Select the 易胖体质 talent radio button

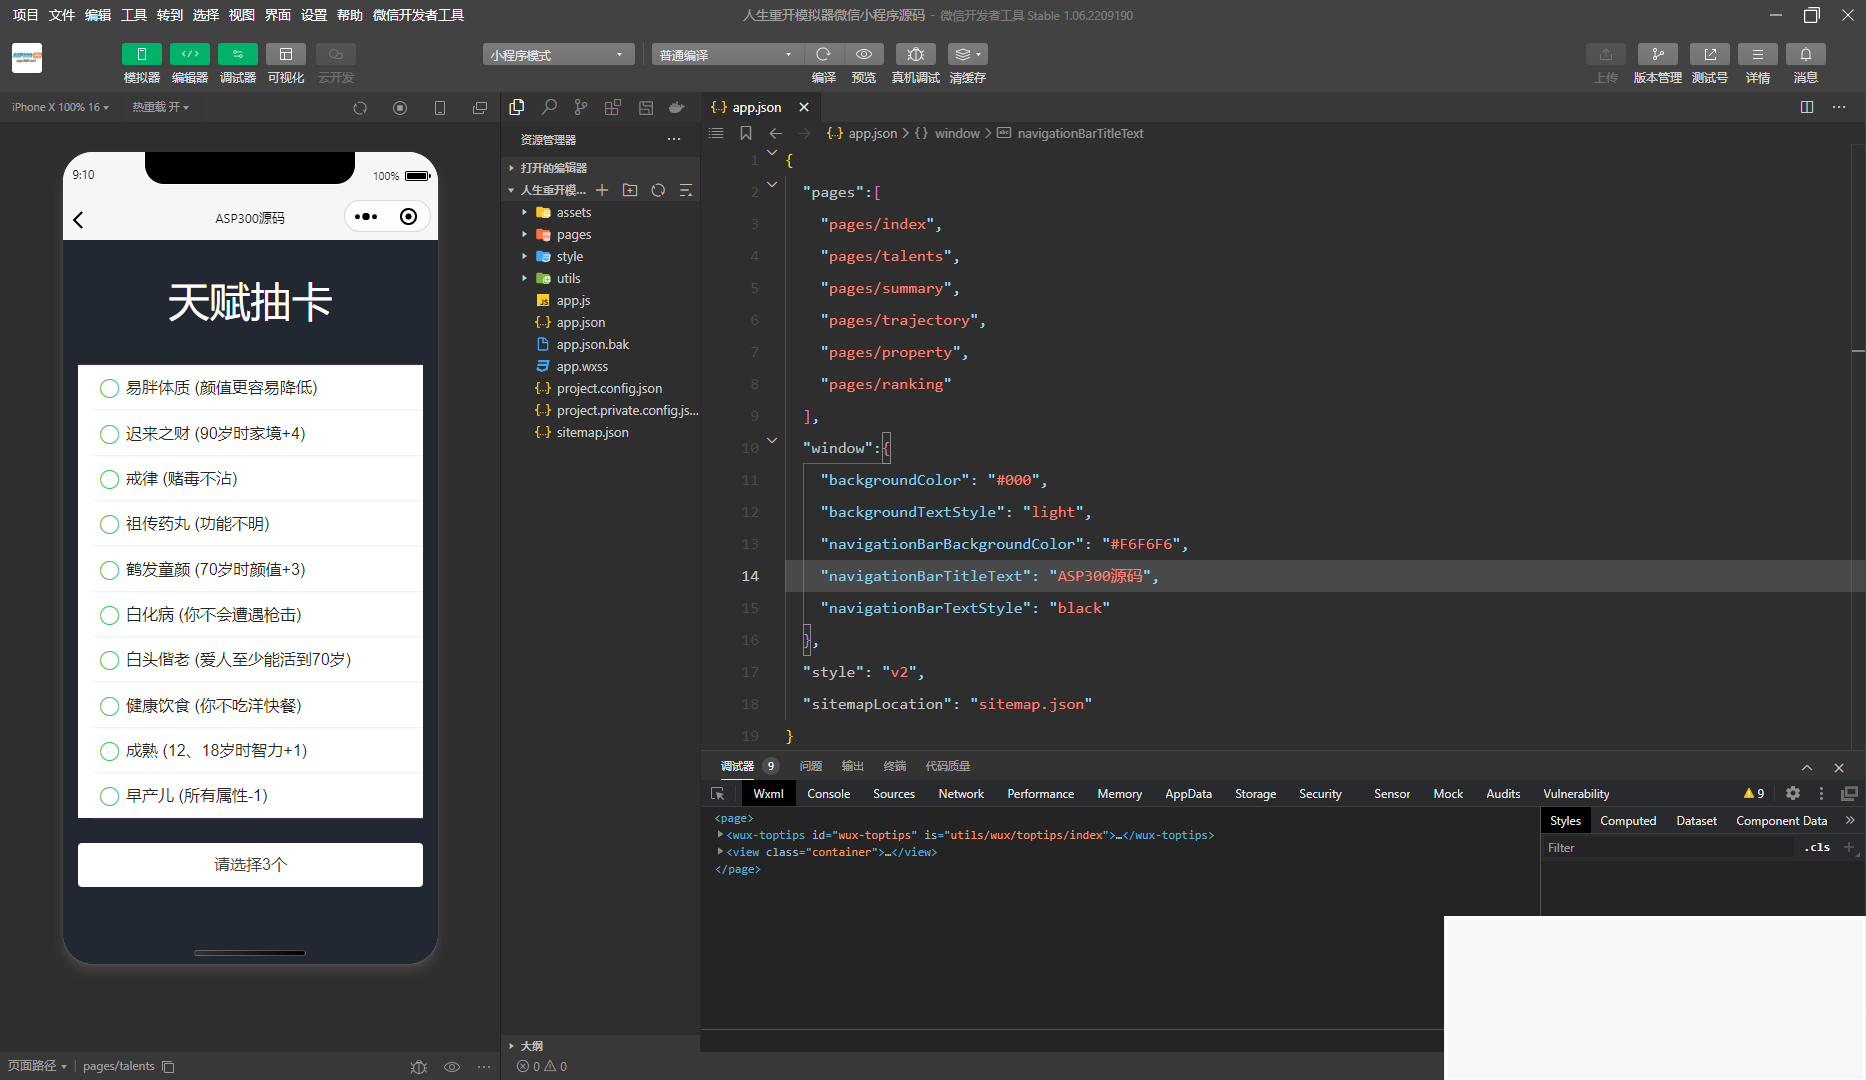[110, 388]
